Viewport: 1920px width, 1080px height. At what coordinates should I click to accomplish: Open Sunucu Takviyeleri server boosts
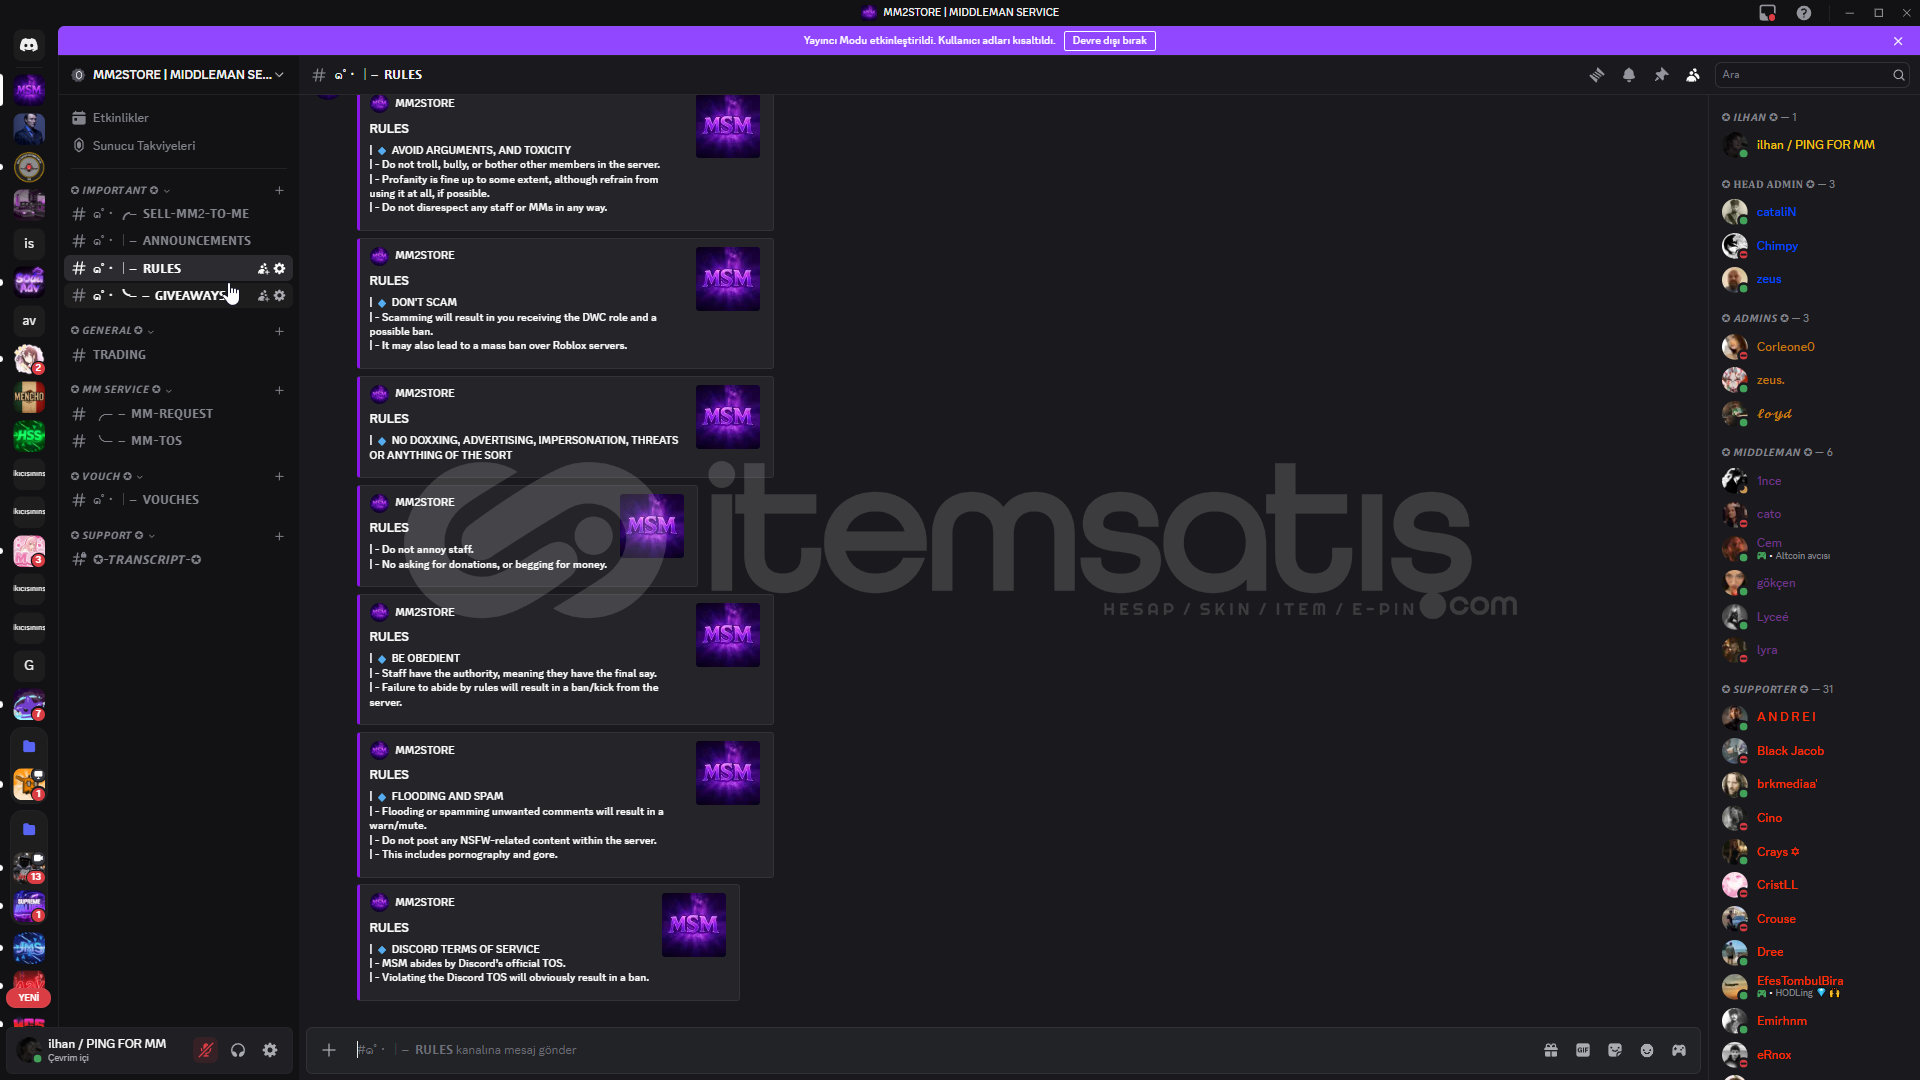click(178, 146)
